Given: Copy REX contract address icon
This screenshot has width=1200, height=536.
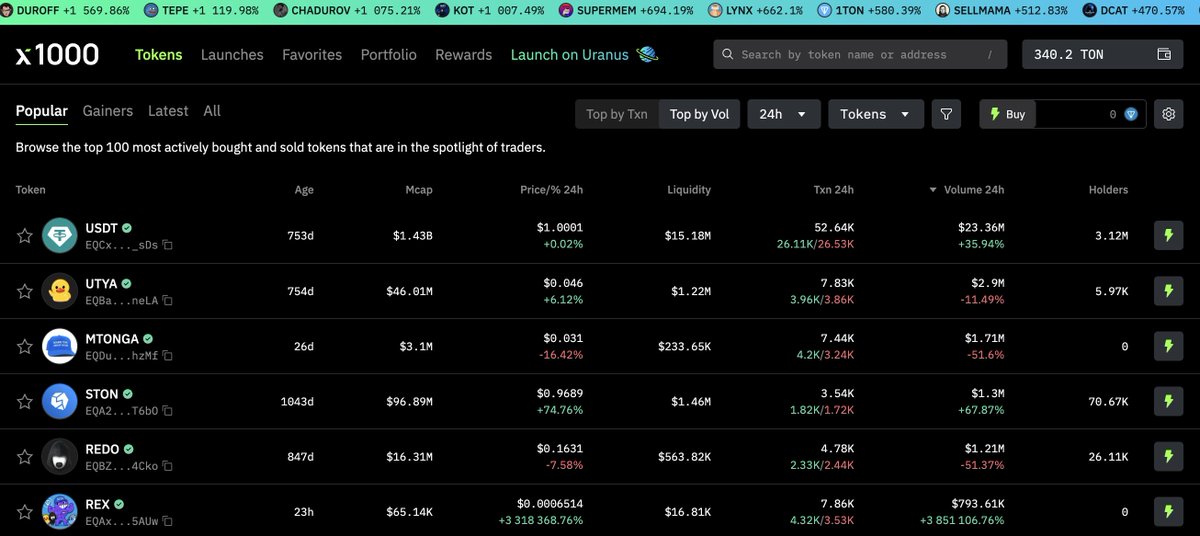Looking at the screenshot, I should point(168,522).
